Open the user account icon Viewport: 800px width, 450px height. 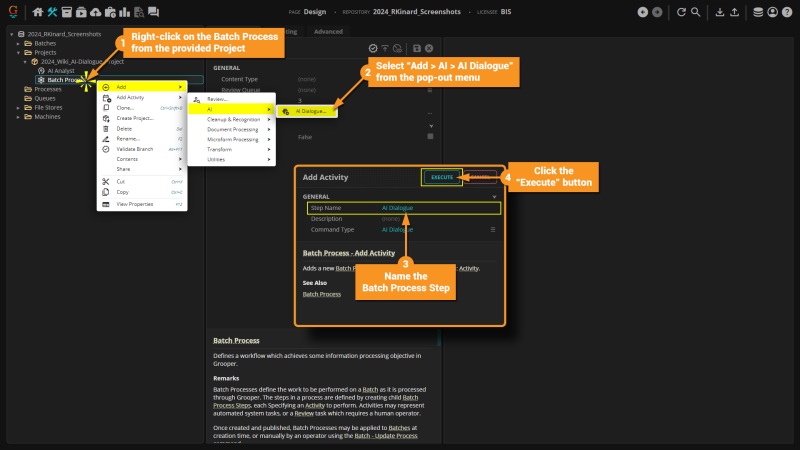(772, 12)
